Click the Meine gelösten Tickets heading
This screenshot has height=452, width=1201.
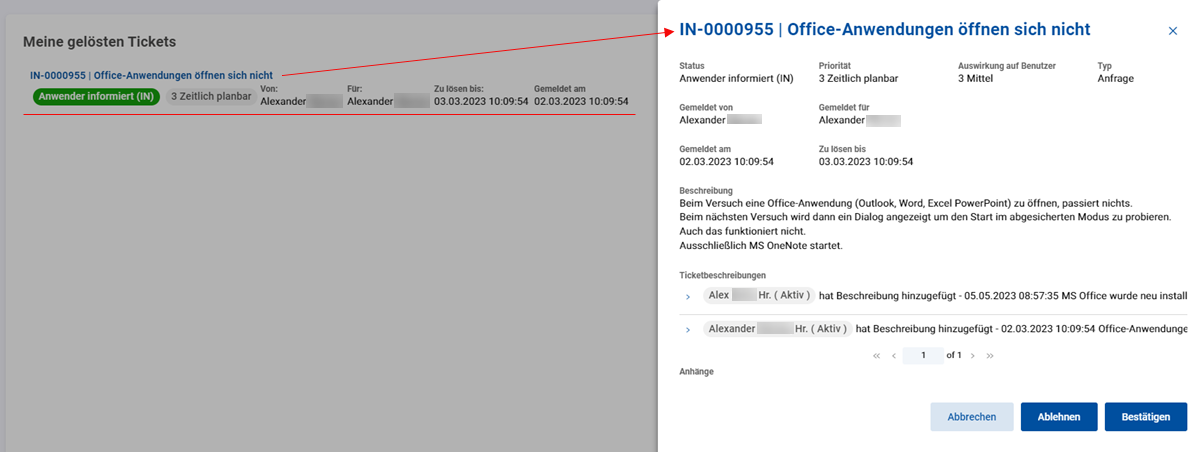(99, 42)
